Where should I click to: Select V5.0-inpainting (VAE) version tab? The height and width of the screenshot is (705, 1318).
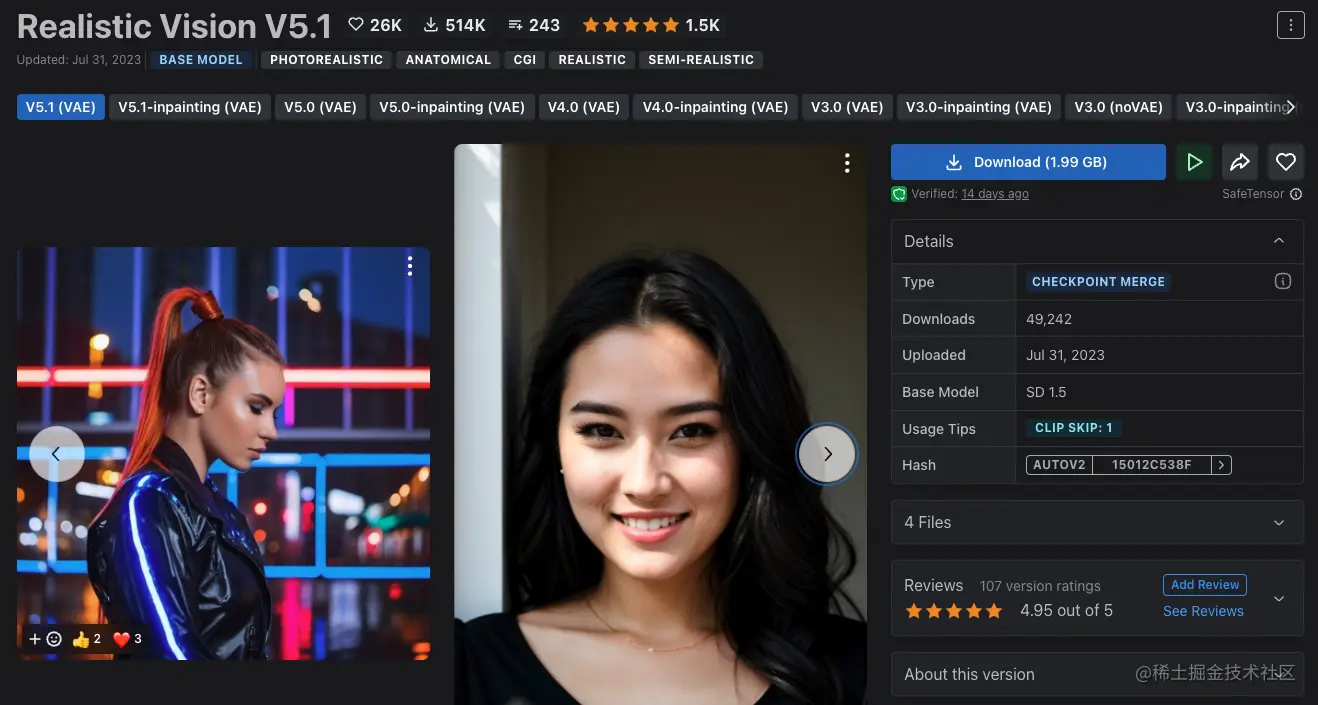[452, 107]
